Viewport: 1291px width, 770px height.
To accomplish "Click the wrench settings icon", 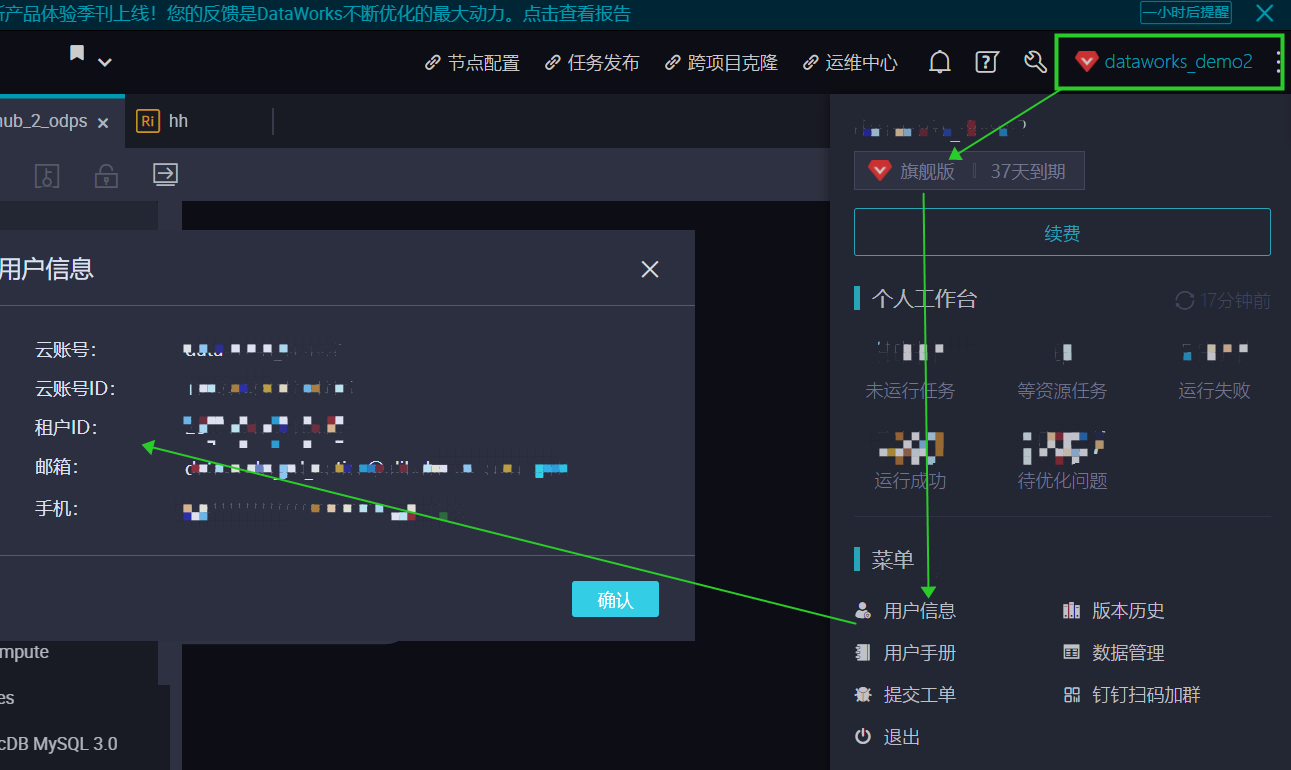I will coord(1035,62).
